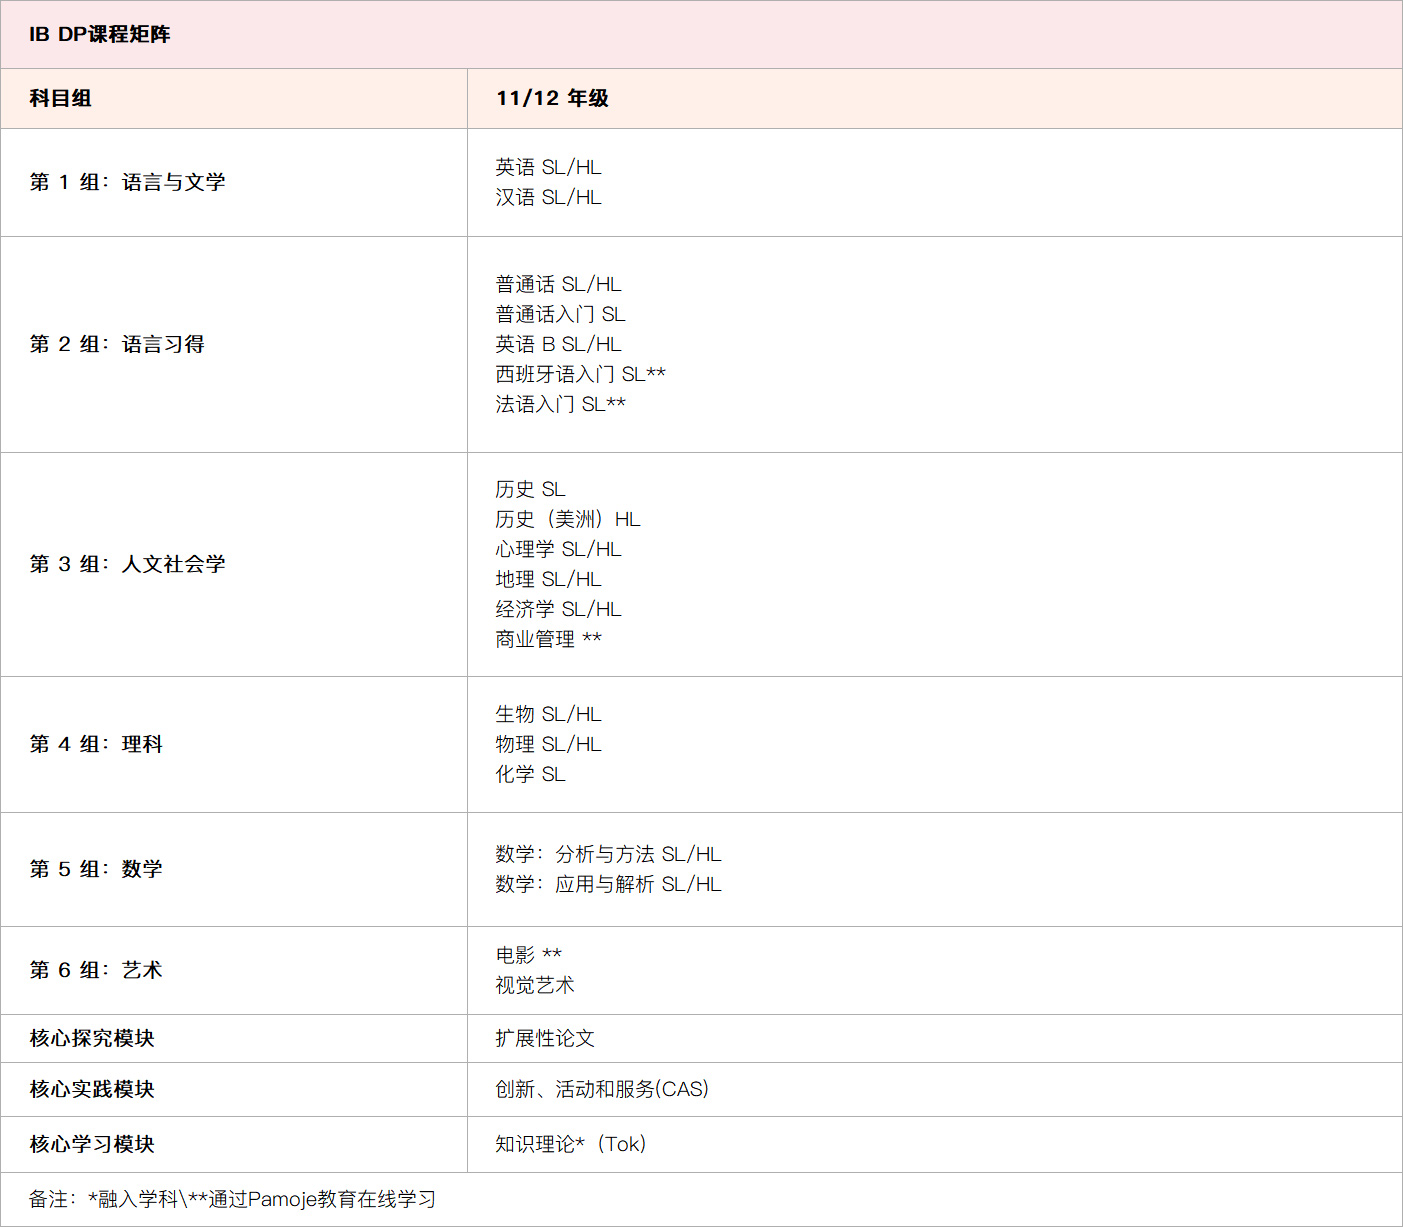The width and height of the screenshot is (1403, 1227).
Task: Click the 'IB DP课程矩阵' table title
Action: tap(100, 34)
